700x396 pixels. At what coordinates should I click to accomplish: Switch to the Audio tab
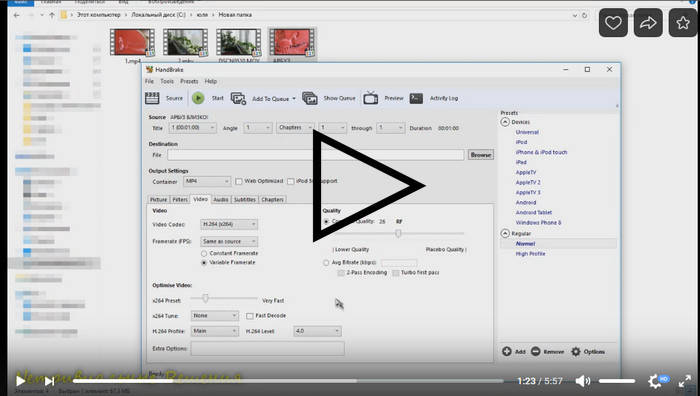pos(221,200)
